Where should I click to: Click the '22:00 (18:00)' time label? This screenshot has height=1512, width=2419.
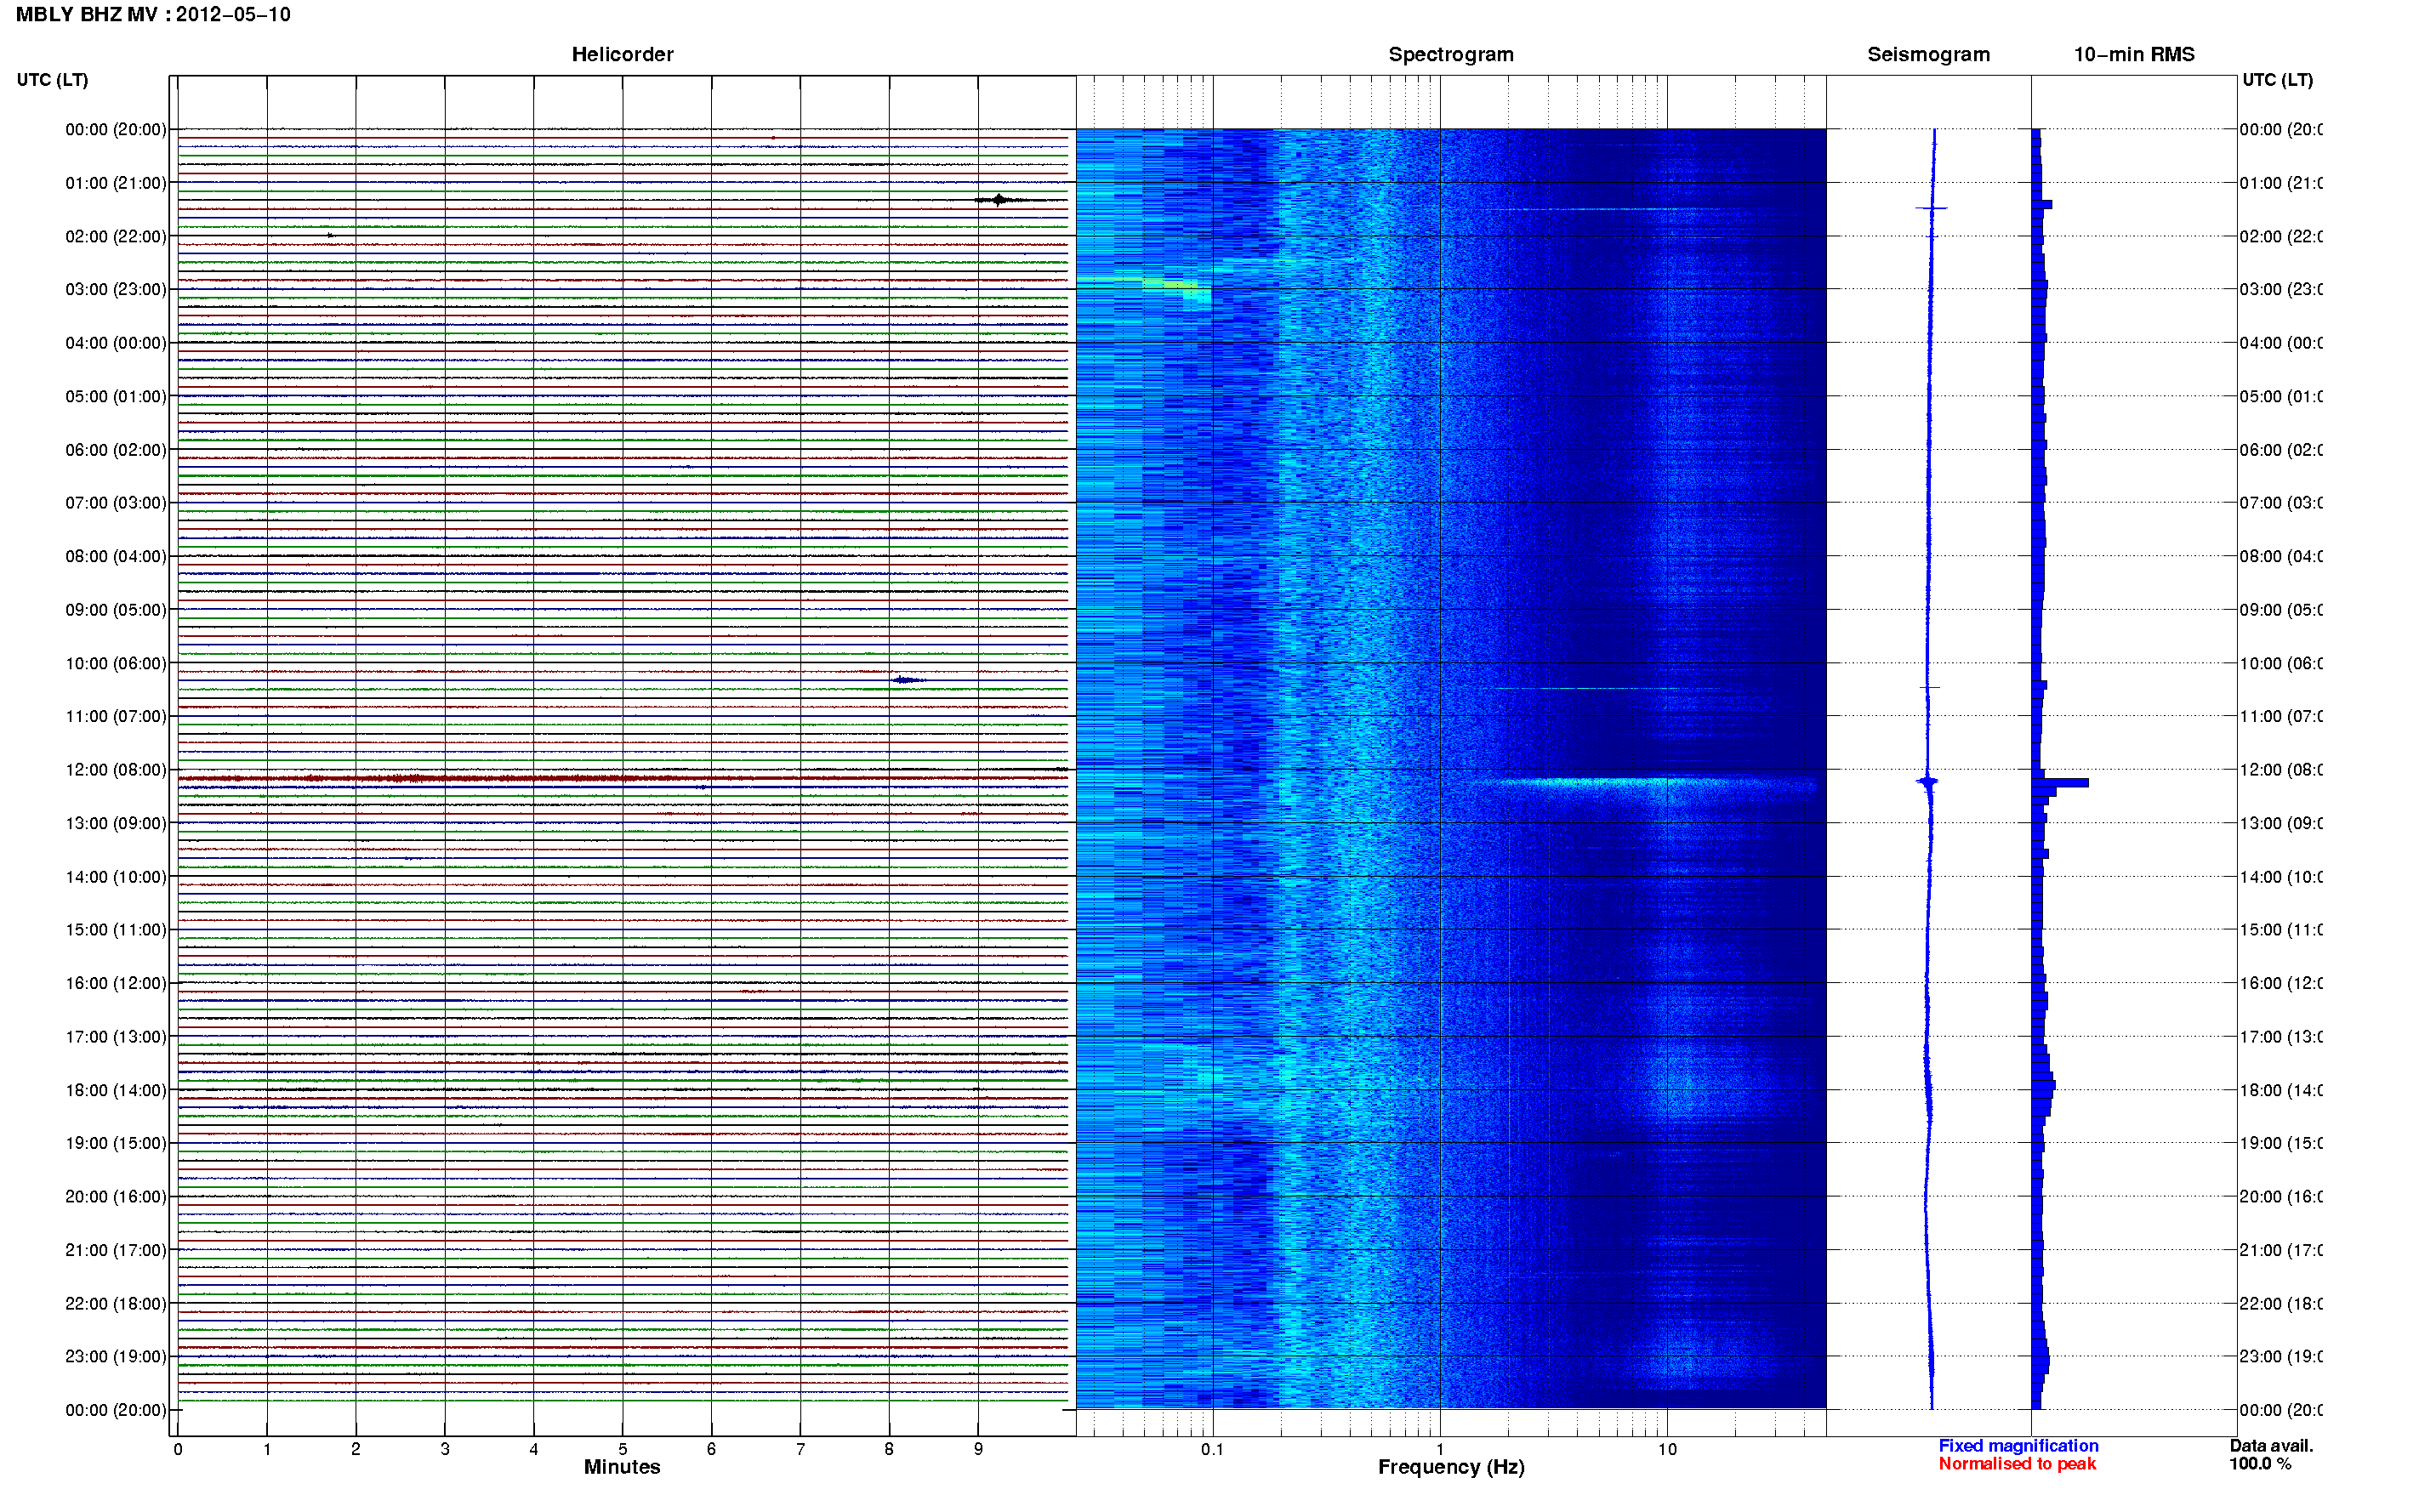click(x=116, y=1304)
